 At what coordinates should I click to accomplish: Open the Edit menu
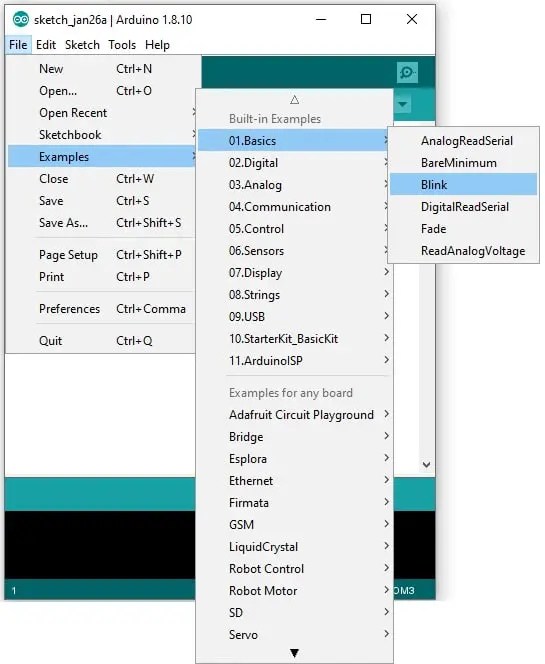click(46, 44)
